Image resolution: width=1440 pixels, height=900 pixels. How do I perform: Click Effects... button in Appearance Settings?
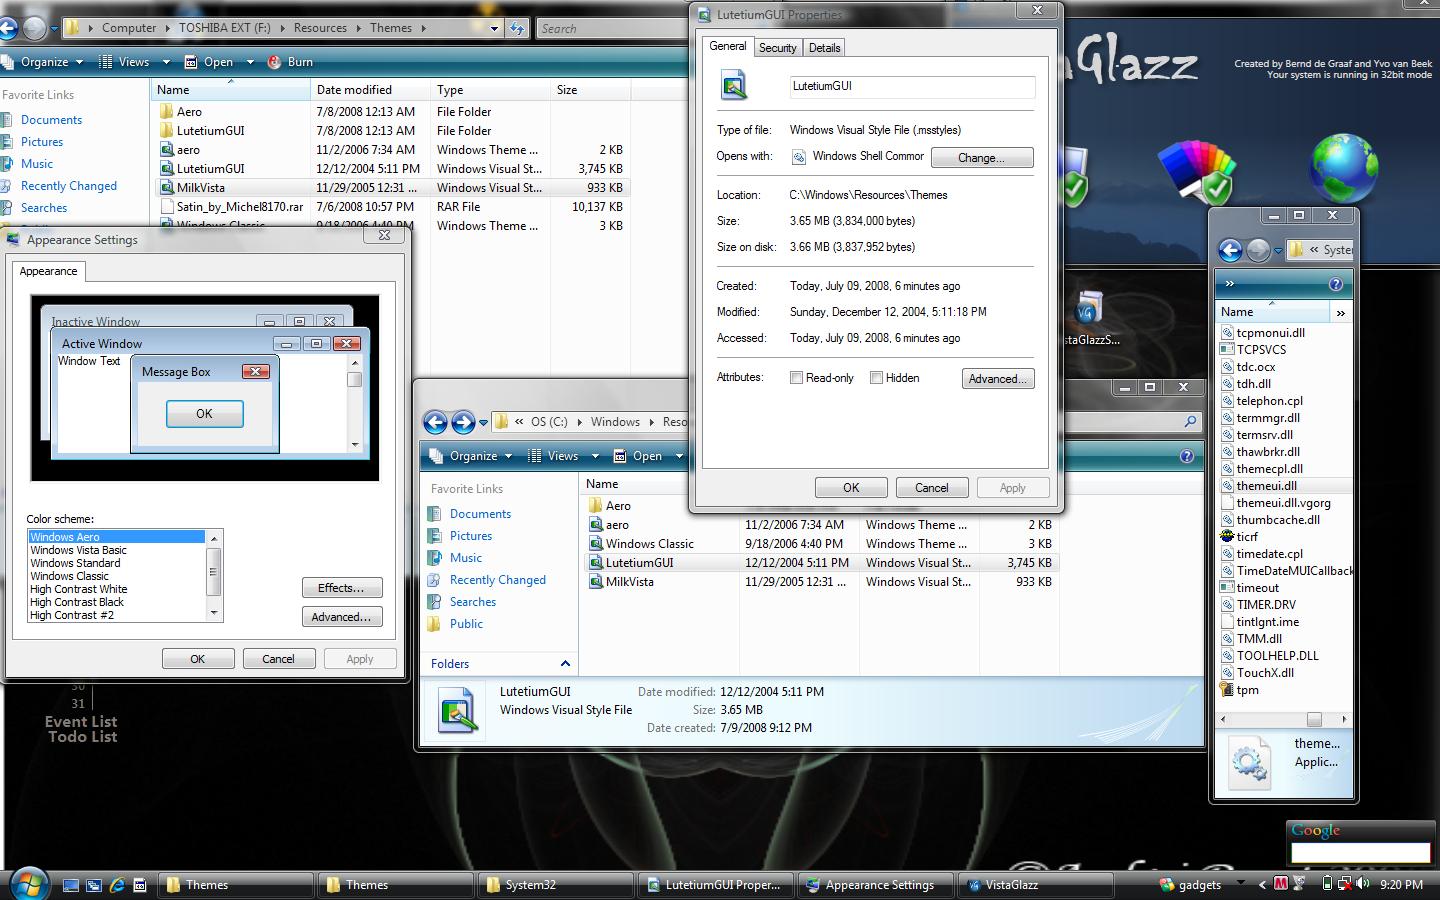[342, 588]
